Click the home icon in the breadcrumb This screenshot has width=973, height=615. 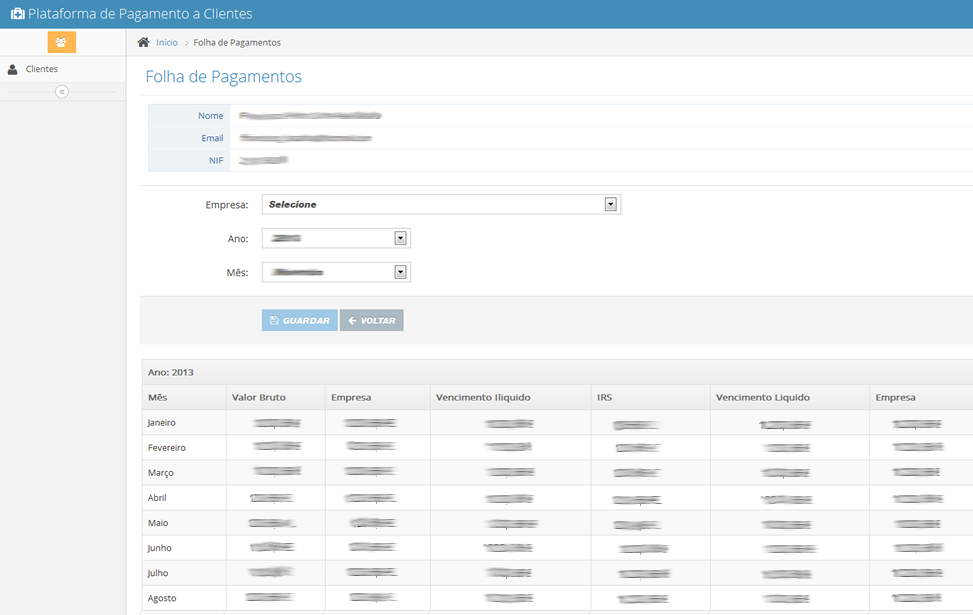click(x=143, y=42)
